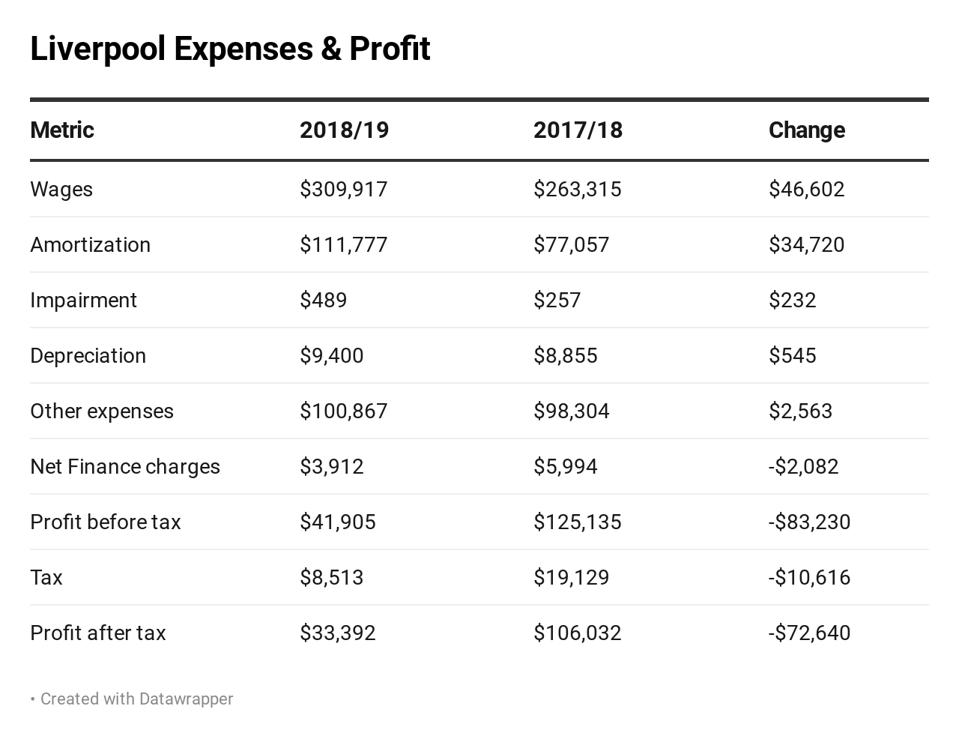The height and width of the screenshot is (739, 959).
Task: Click the $8,513 tax value
Action: pyautogui.click(x=331, y=578)
